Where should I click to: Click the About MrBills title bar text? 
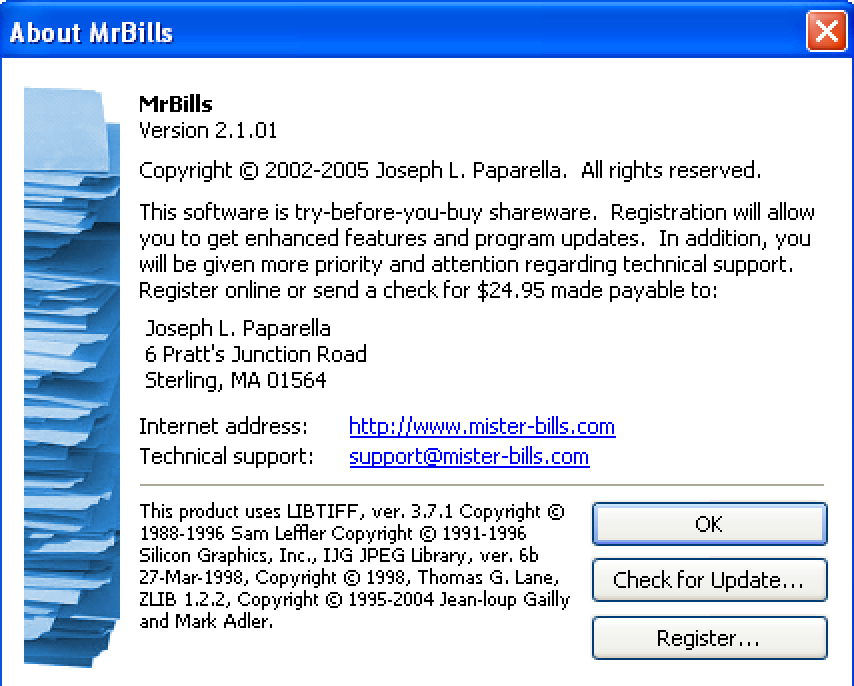pos(91,33)
